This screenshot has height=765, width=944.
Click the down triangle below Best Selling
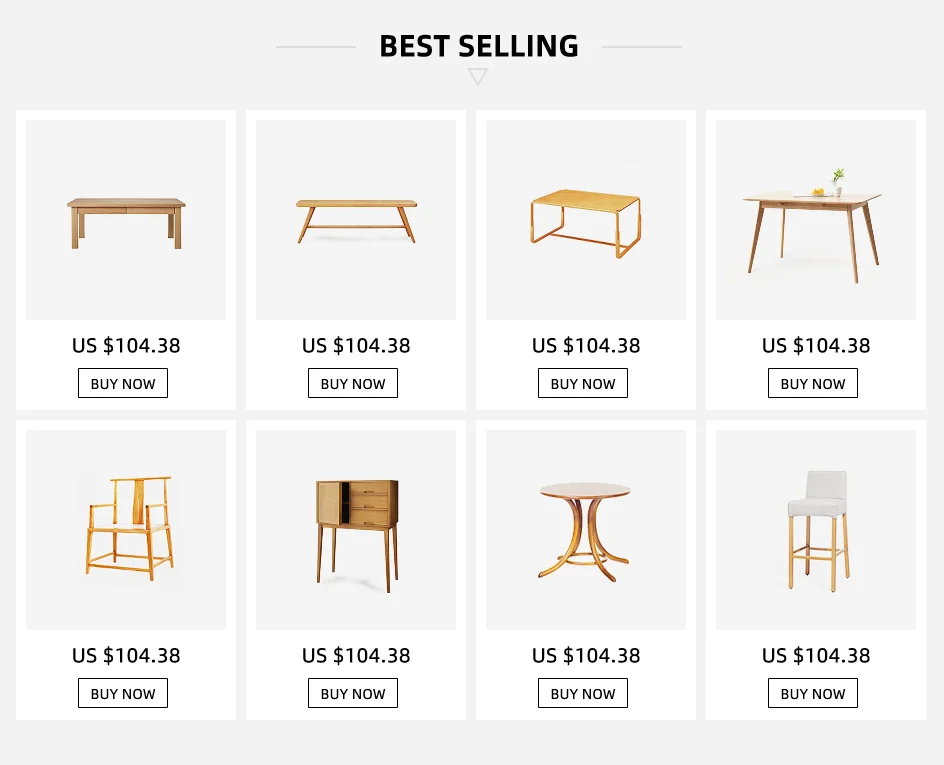coord(478,77)
